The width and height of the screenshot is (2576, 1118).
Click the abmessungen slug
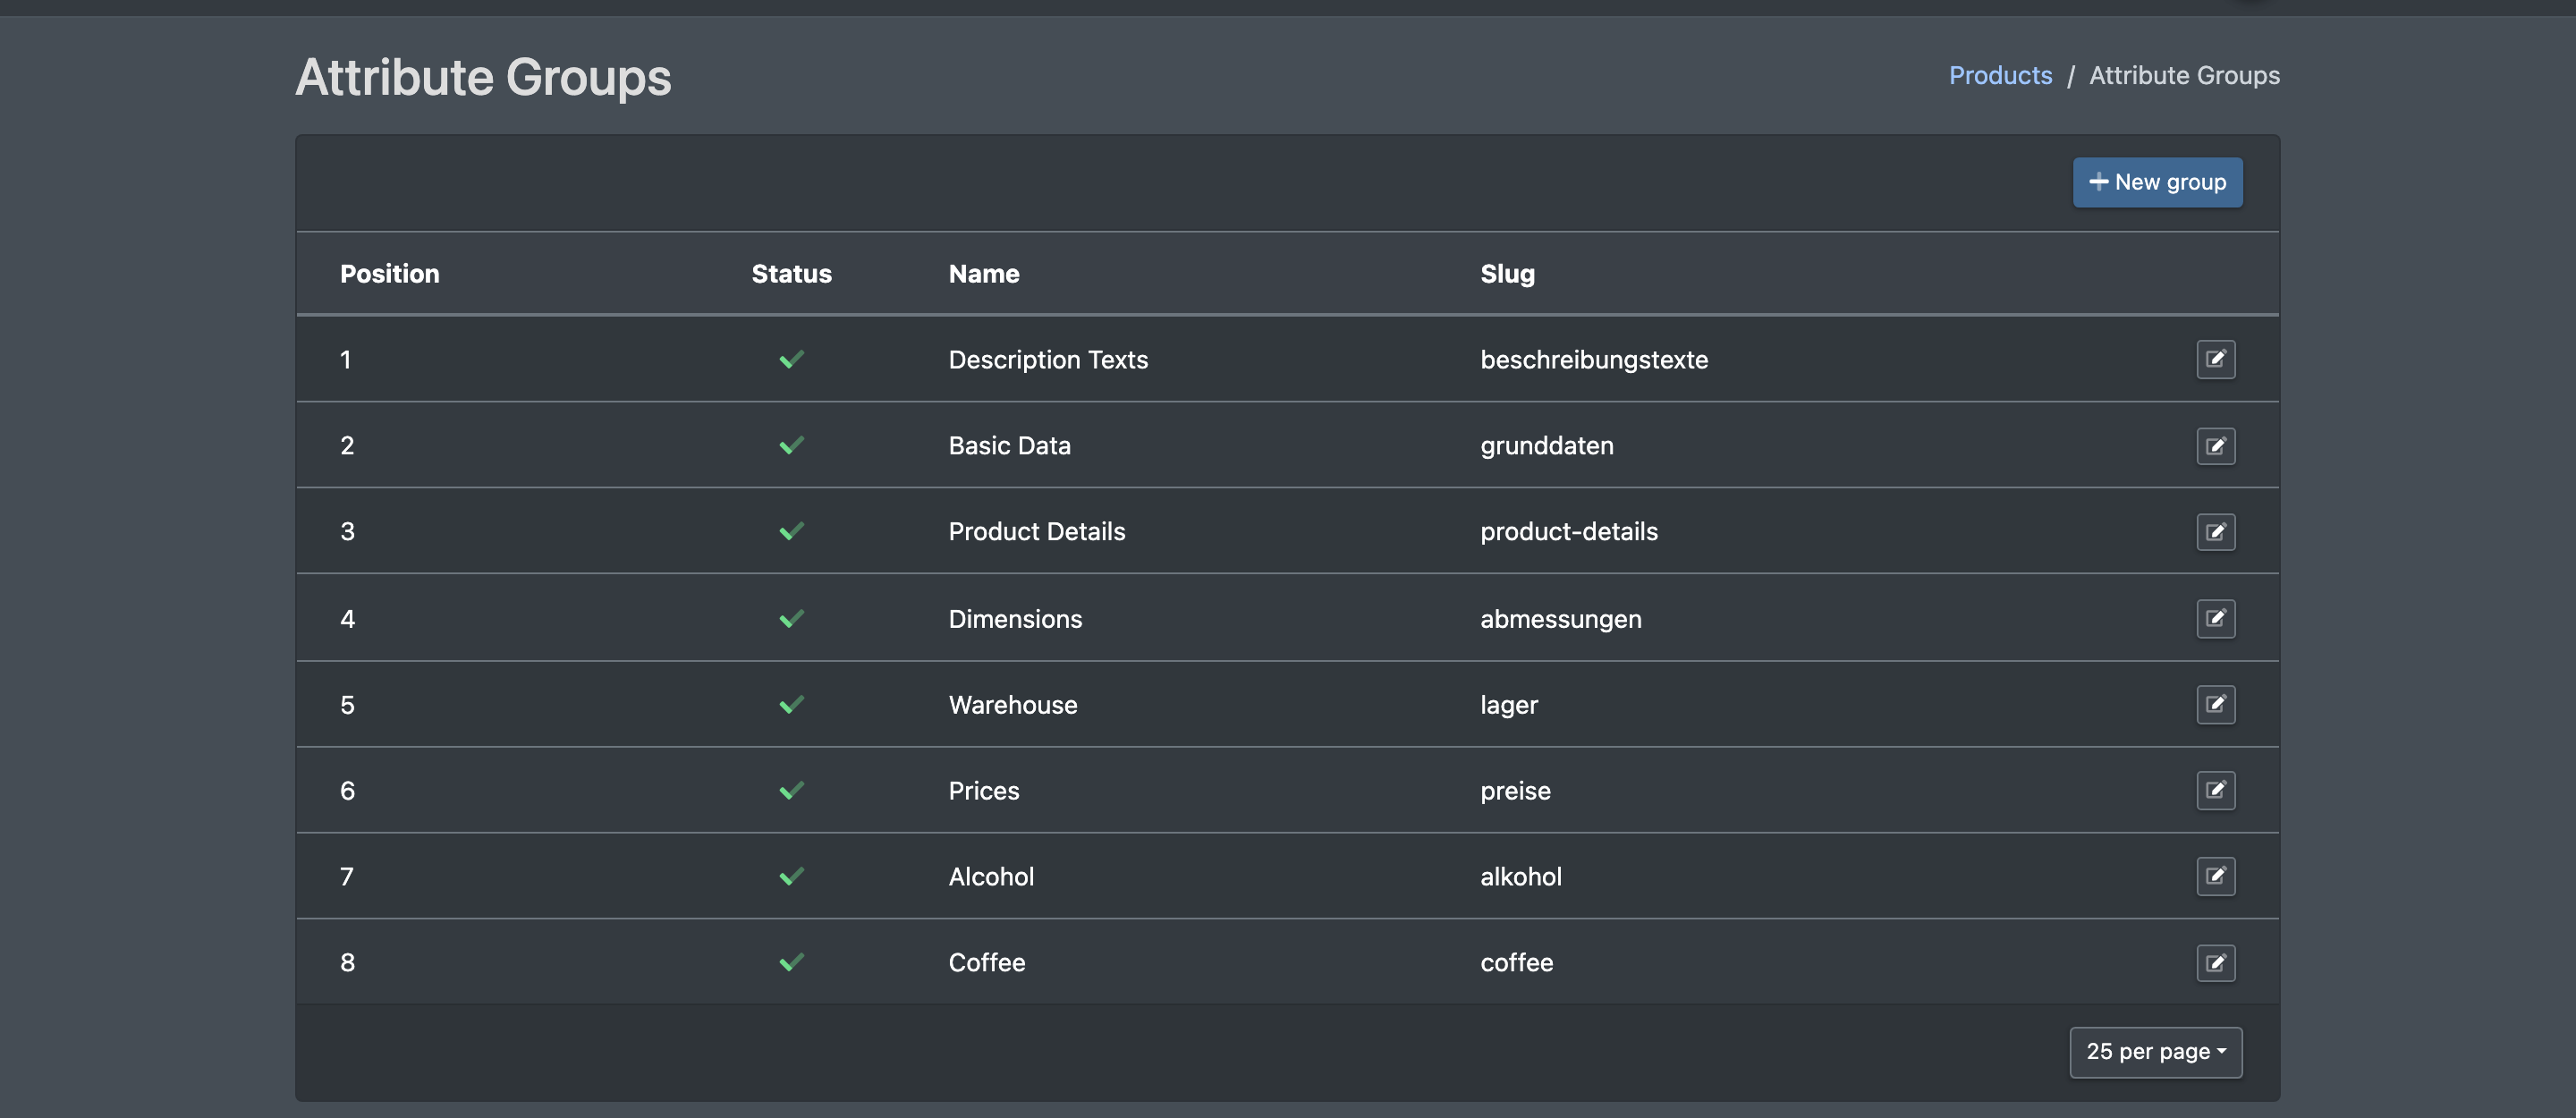click(x=1560, y=618)
